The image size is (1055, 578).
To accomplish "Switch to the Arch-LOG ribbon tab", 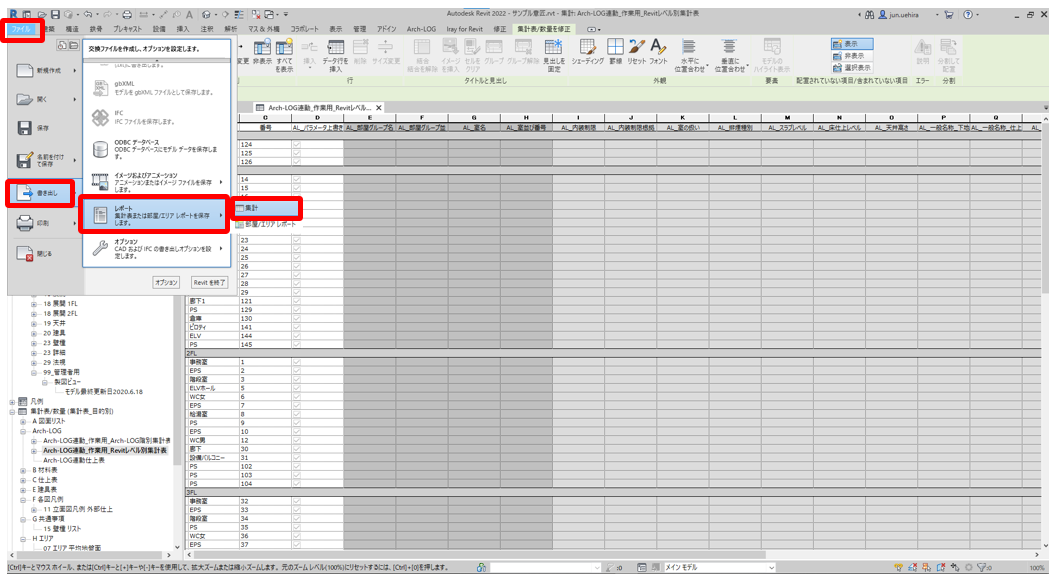I will click(421, 30).
